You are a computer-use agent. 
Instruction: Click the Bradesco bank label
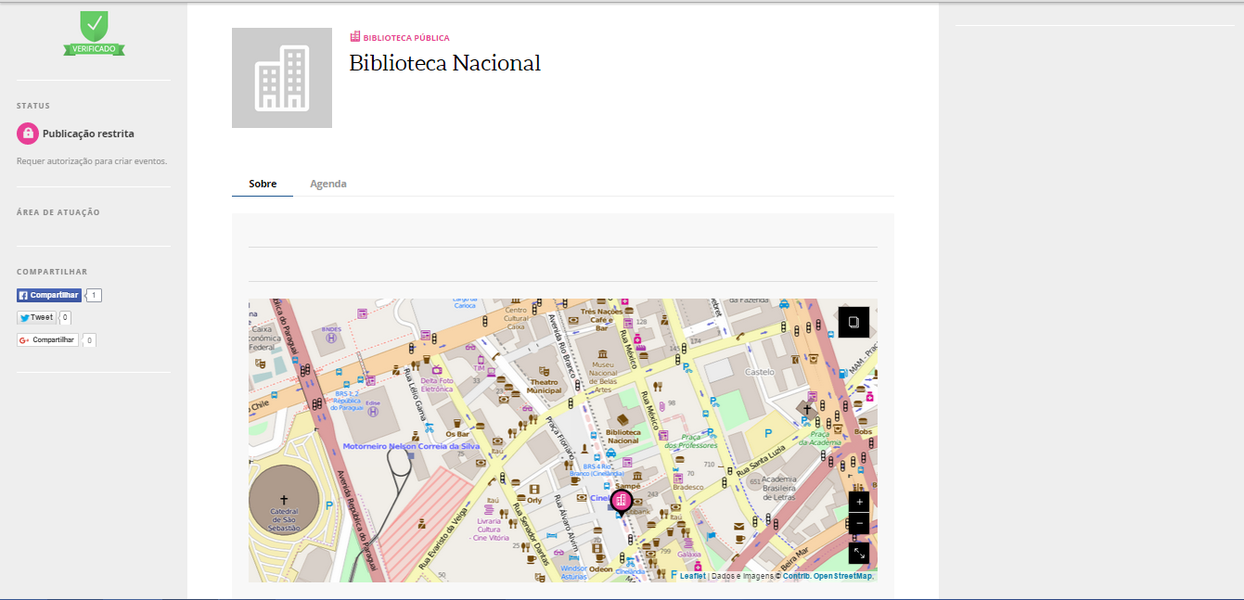[x=687, y=487]
